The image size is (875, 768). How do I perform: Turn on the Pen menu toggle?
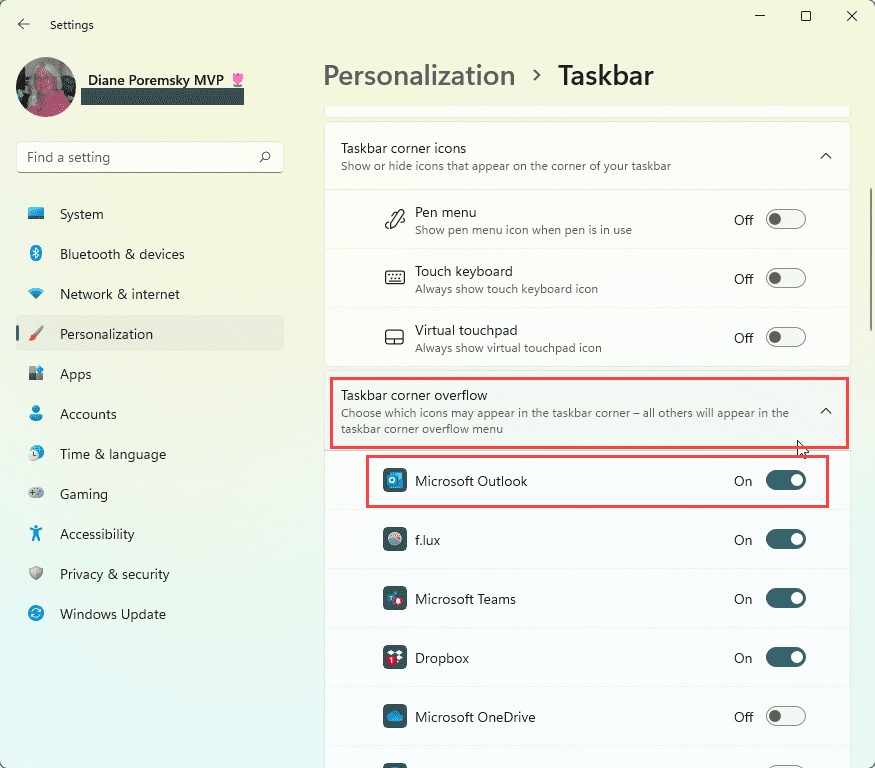click(786, 219)
